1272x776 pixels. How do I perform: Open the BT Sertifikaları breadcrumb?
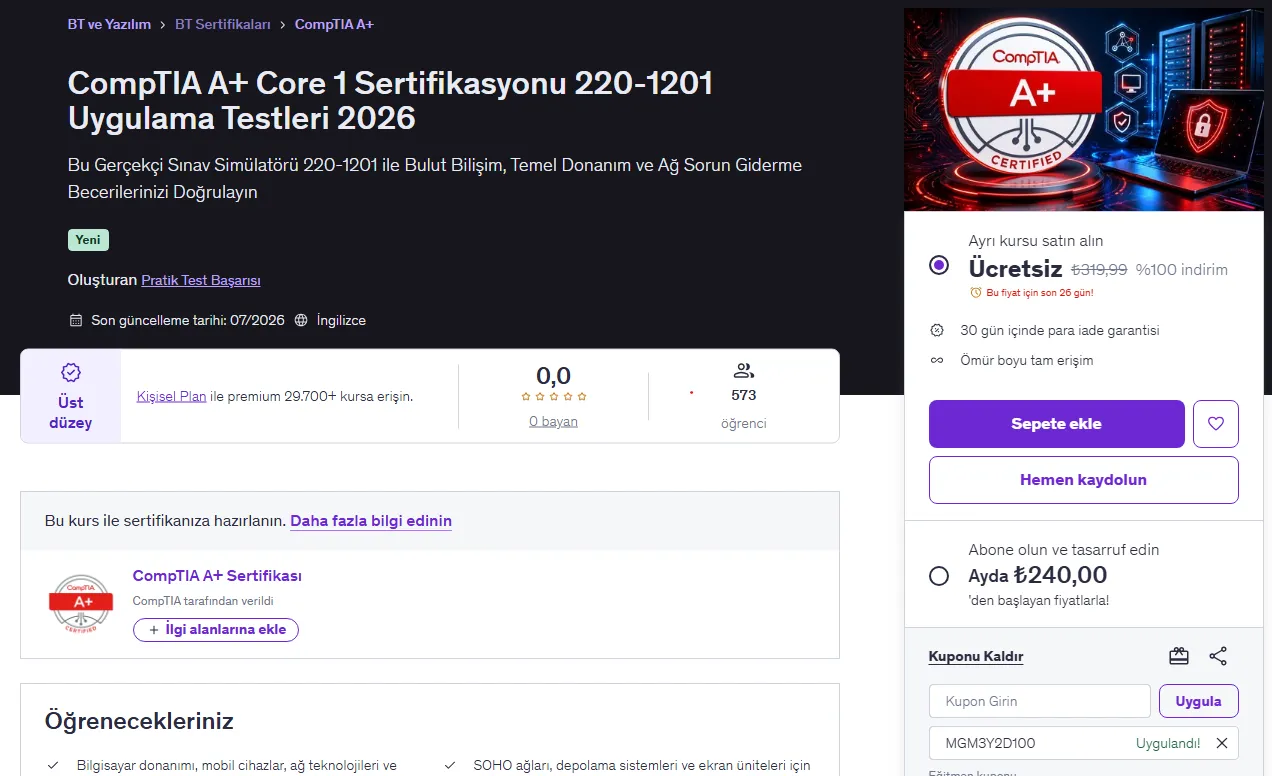(x=223, y=24)
